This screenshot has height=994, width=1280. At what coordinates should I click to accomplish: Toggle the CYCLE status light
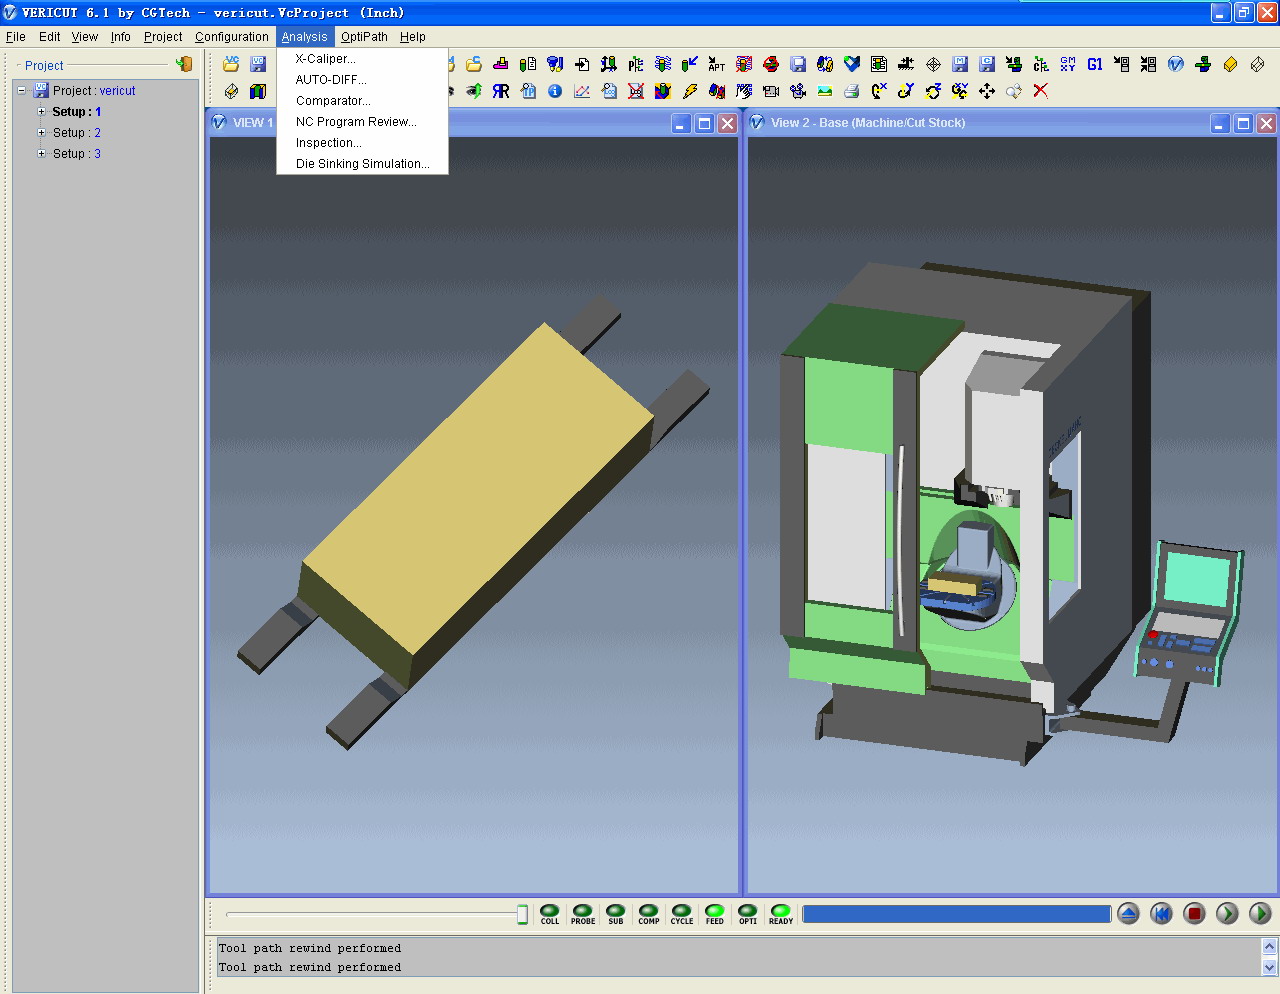(682, 914)
